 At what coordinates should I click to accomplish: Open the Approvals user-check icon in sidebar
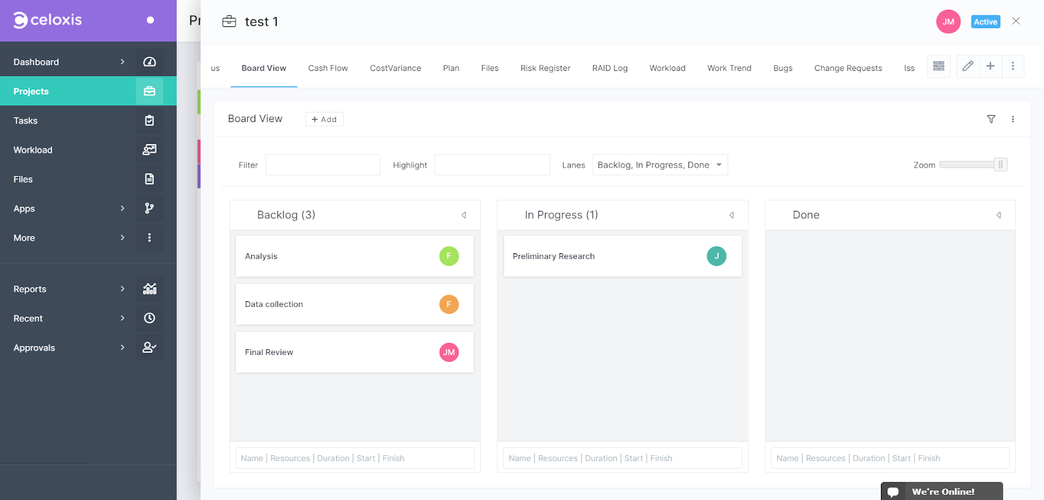150,348
